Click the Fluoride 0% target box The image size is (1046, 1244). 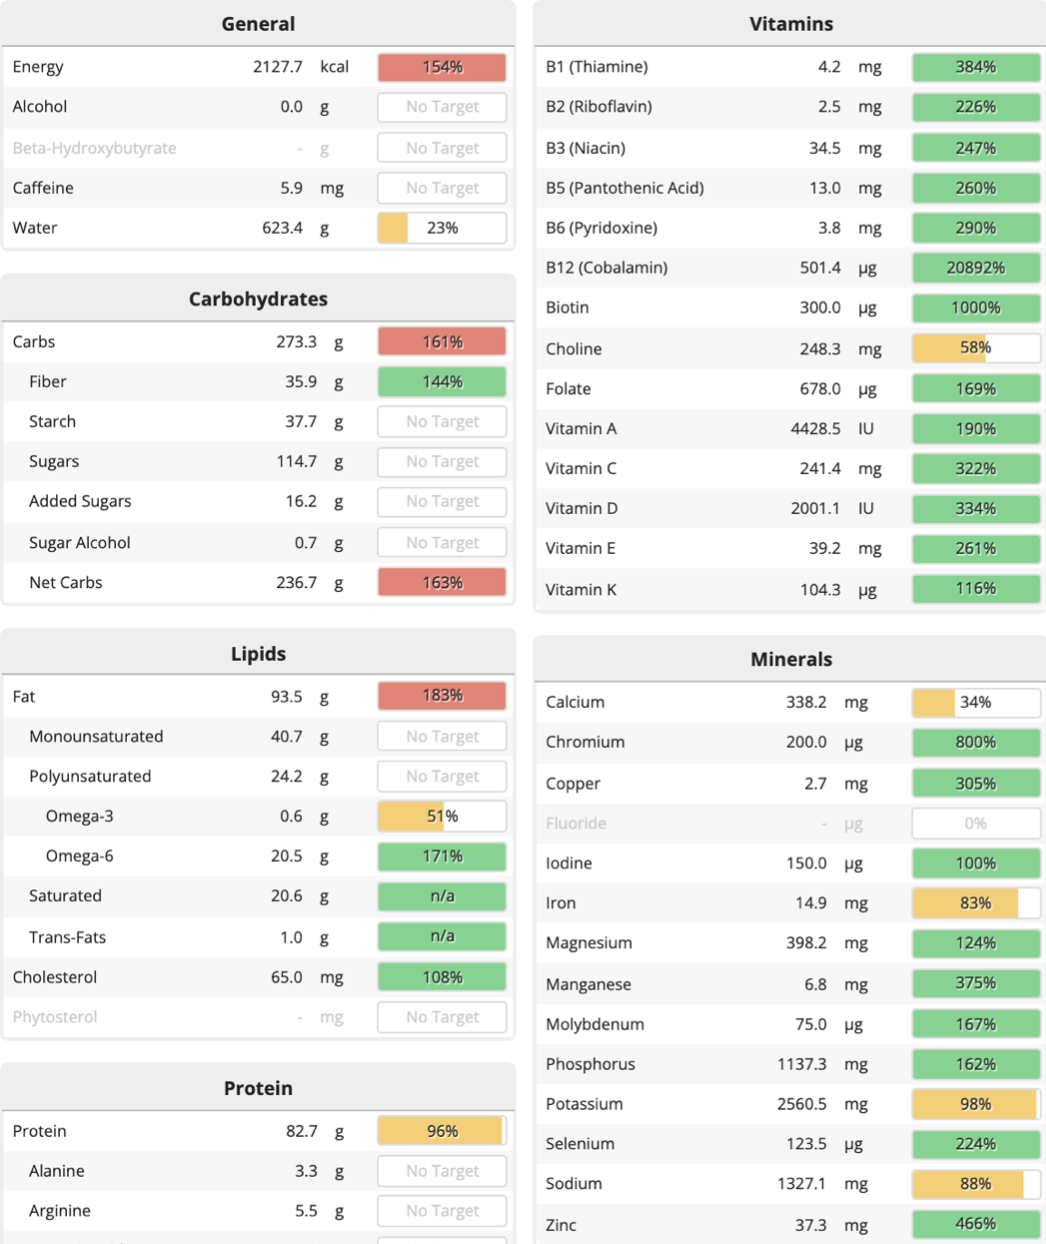click(x=975, y=823)
